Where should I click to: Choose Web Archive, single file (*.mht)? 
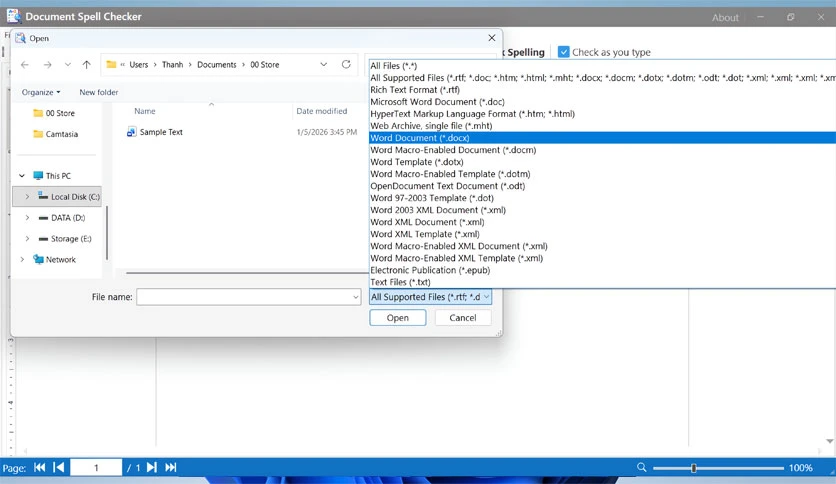(602, 126)
